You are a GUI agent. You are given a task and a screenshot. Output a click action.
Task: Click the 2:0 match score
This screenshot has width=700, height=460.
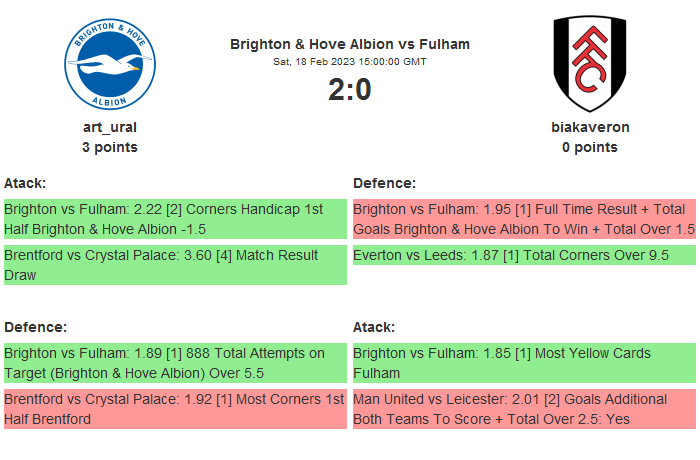pyautogui.click(x=350, y=90)
